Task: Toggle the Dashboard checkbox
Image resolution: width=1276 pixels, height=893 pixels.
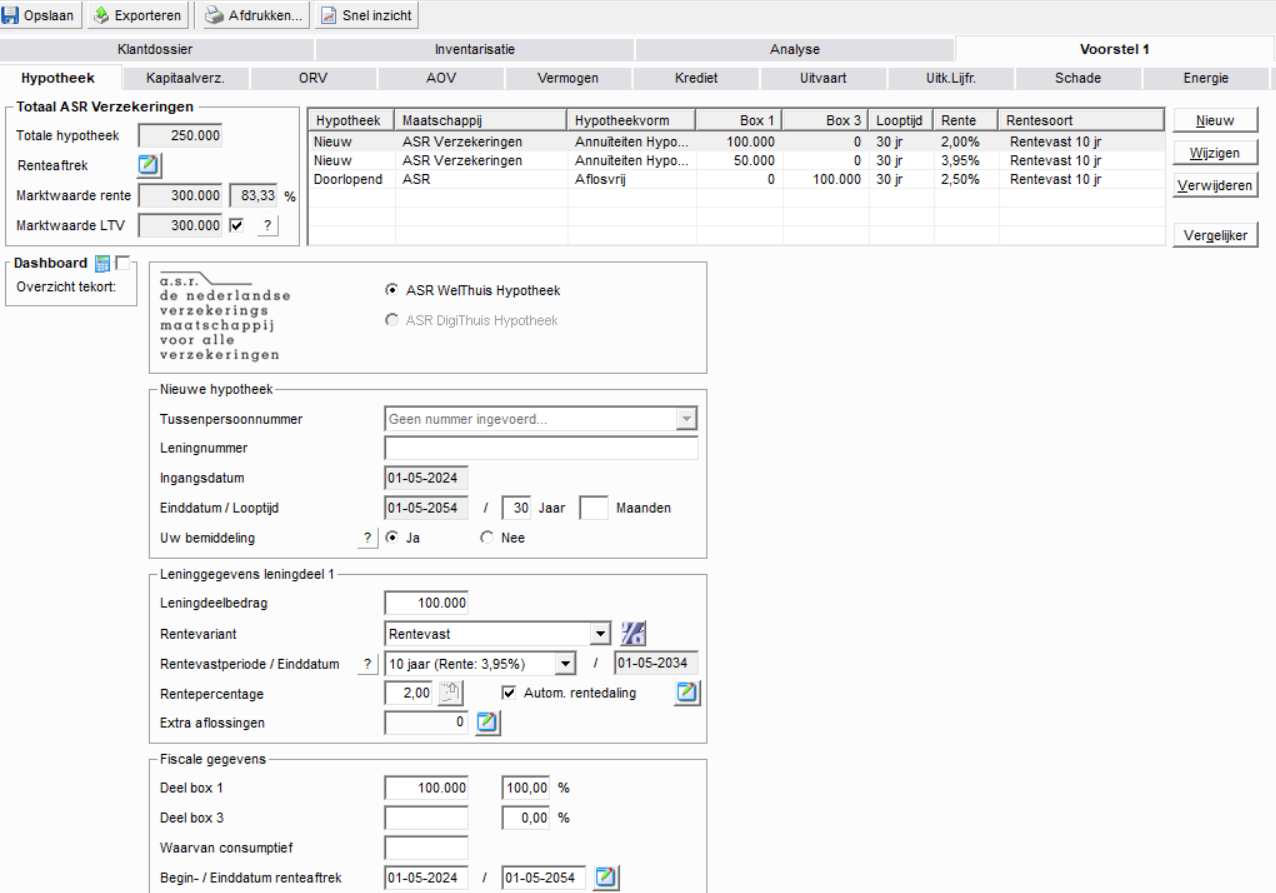Action: pyautogui.click(x=123, y=263)
